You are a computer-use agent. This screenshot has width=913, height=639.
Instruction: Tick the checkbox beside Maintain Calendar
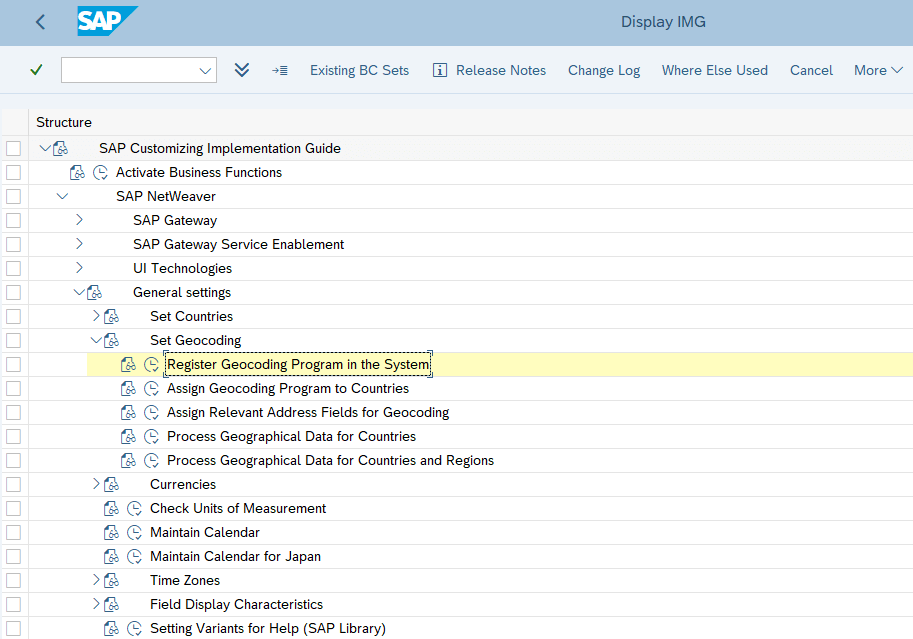(x=13, y=532)
